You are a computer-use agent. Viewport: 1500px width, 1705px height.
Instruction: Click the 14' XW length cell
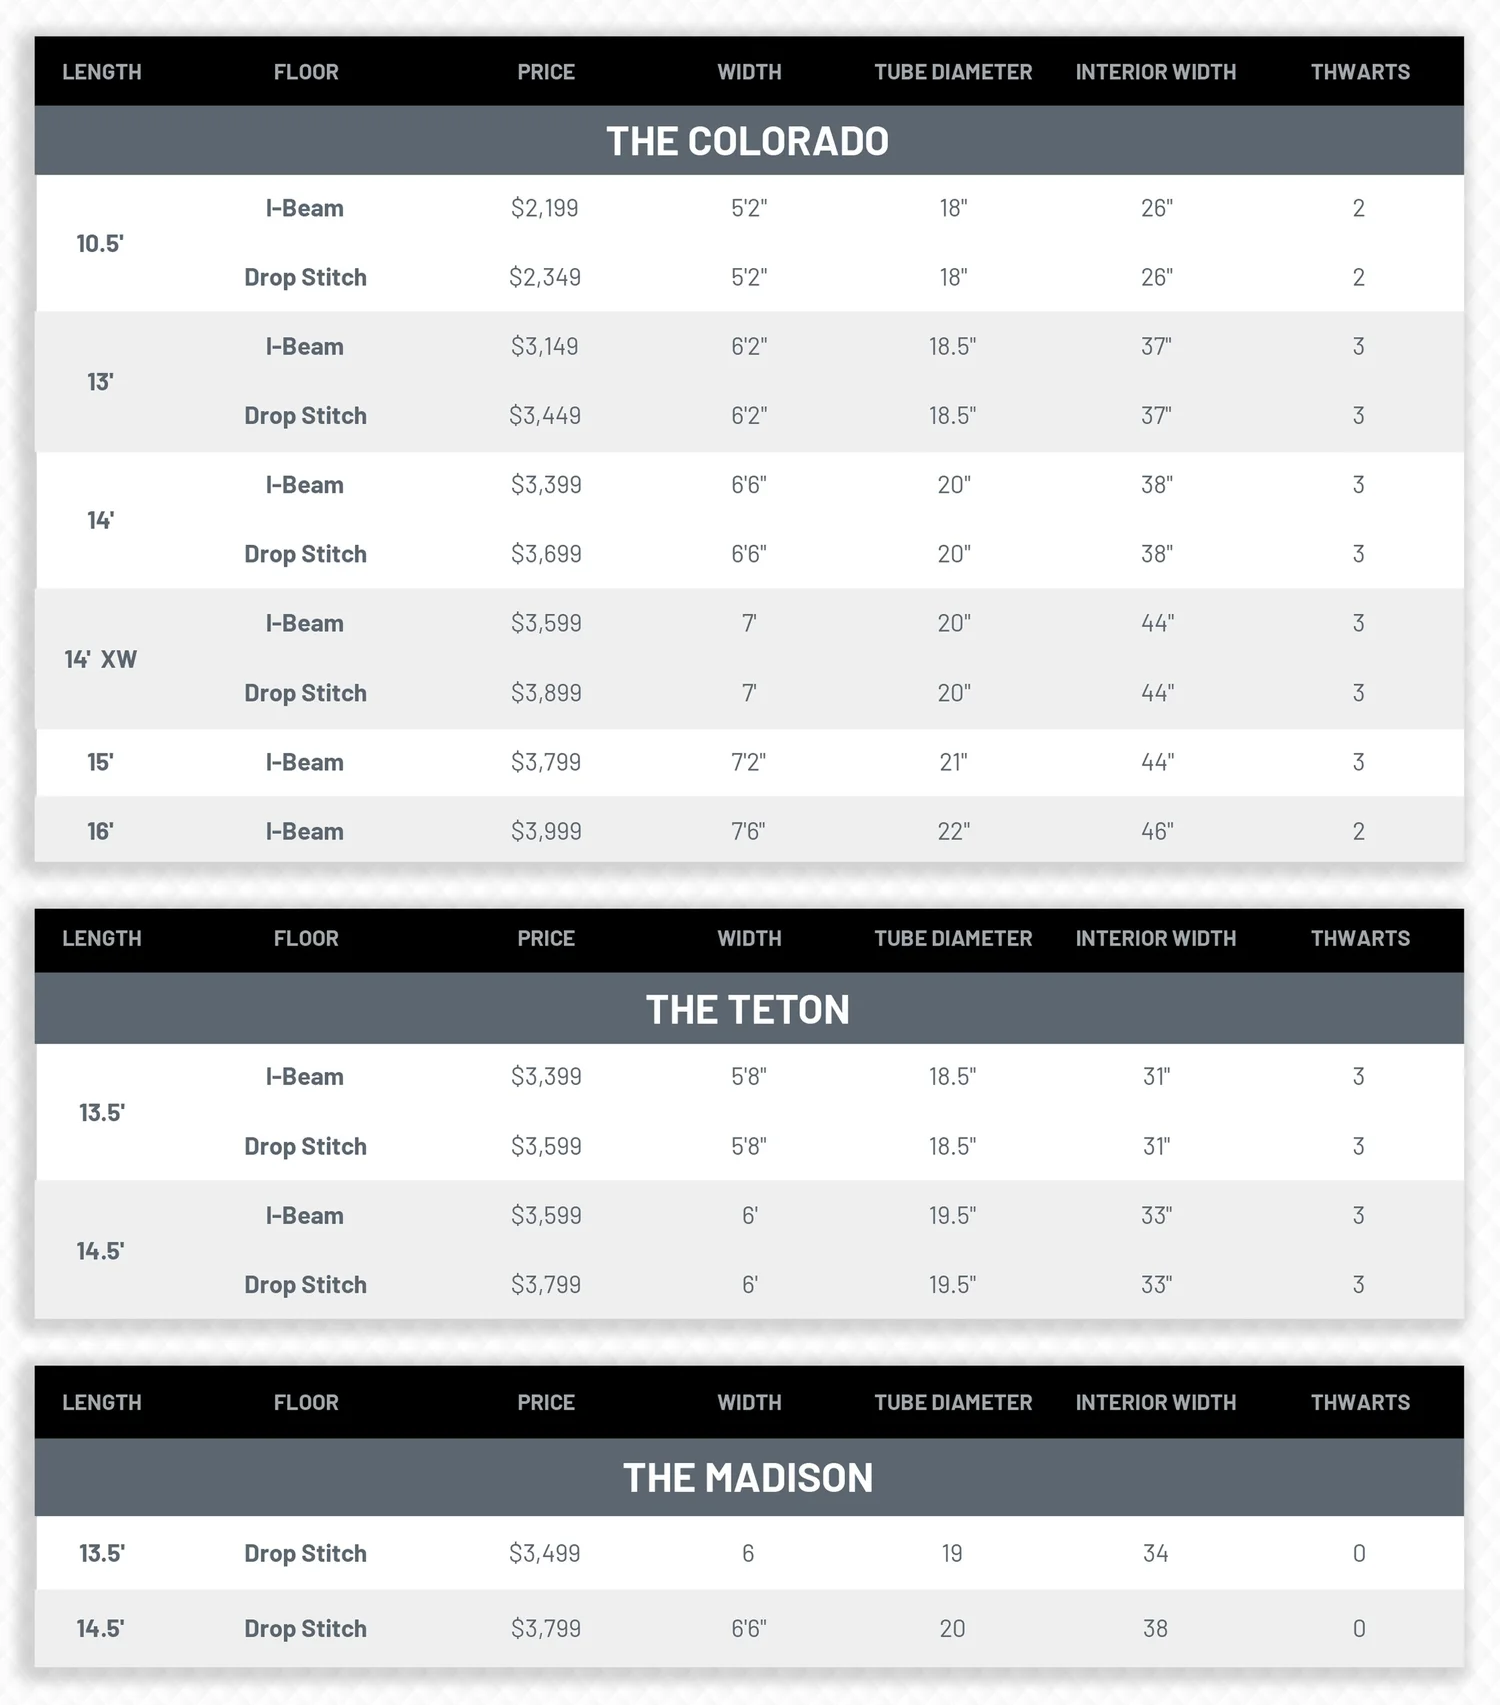click(x=100, y=659)
